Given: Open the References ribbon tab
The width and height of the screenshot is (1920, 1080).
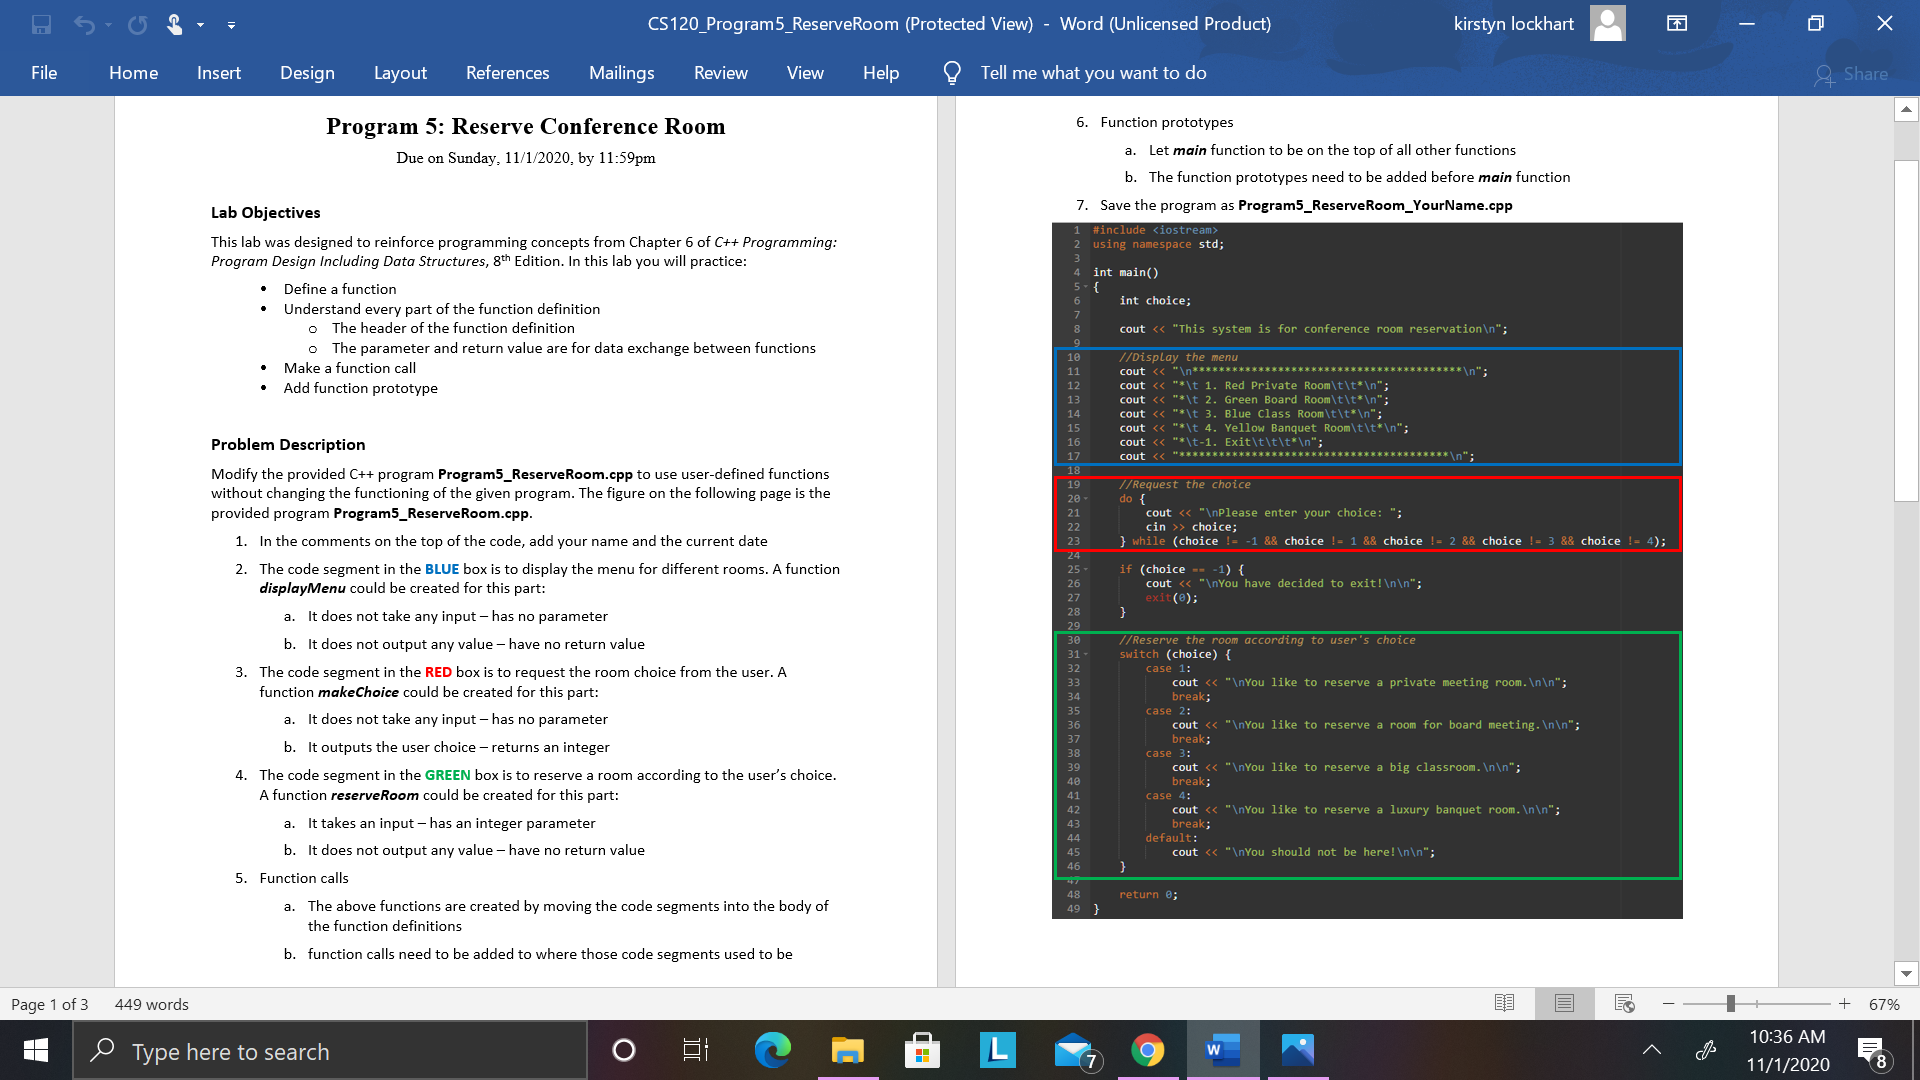Looking at the screenshot, I should (507, 73).
